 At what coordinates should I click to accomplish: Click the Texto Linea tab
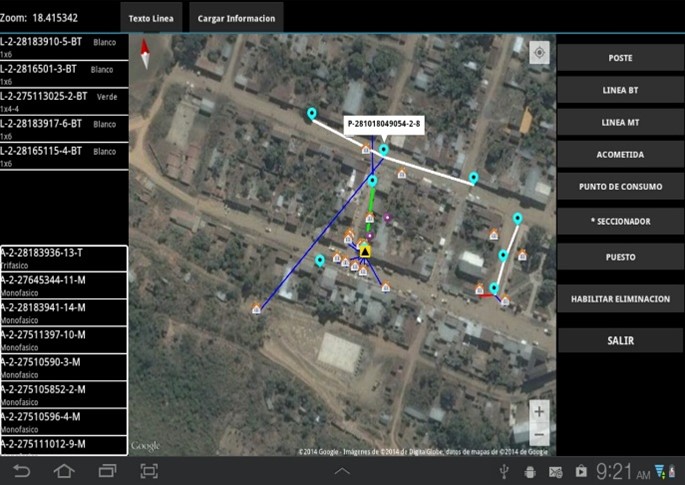151,17
